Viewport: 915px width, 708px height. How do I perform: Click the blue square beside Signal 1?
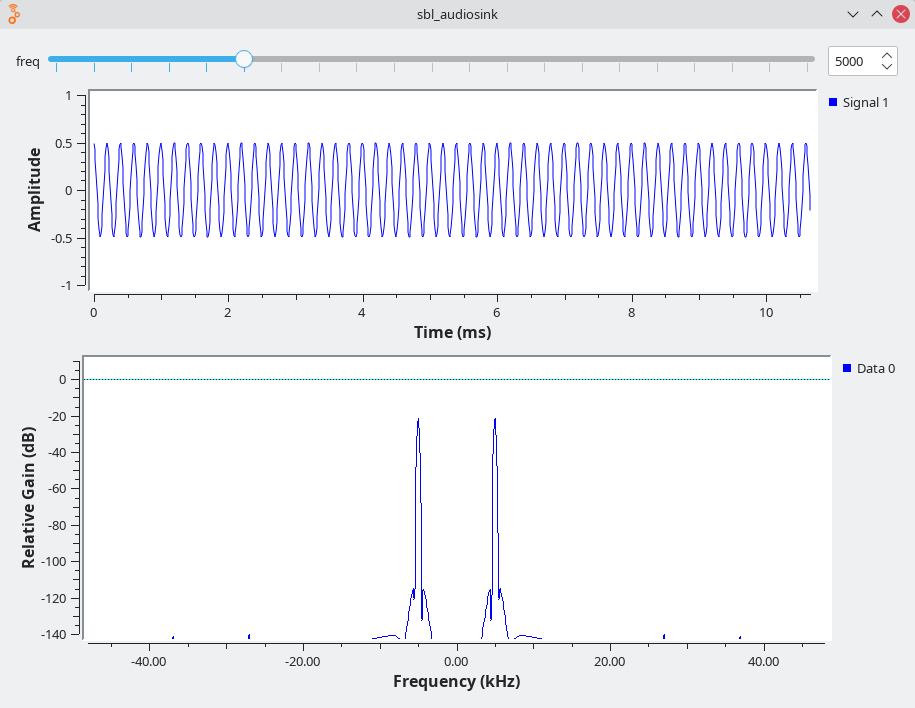coord(833,102)
